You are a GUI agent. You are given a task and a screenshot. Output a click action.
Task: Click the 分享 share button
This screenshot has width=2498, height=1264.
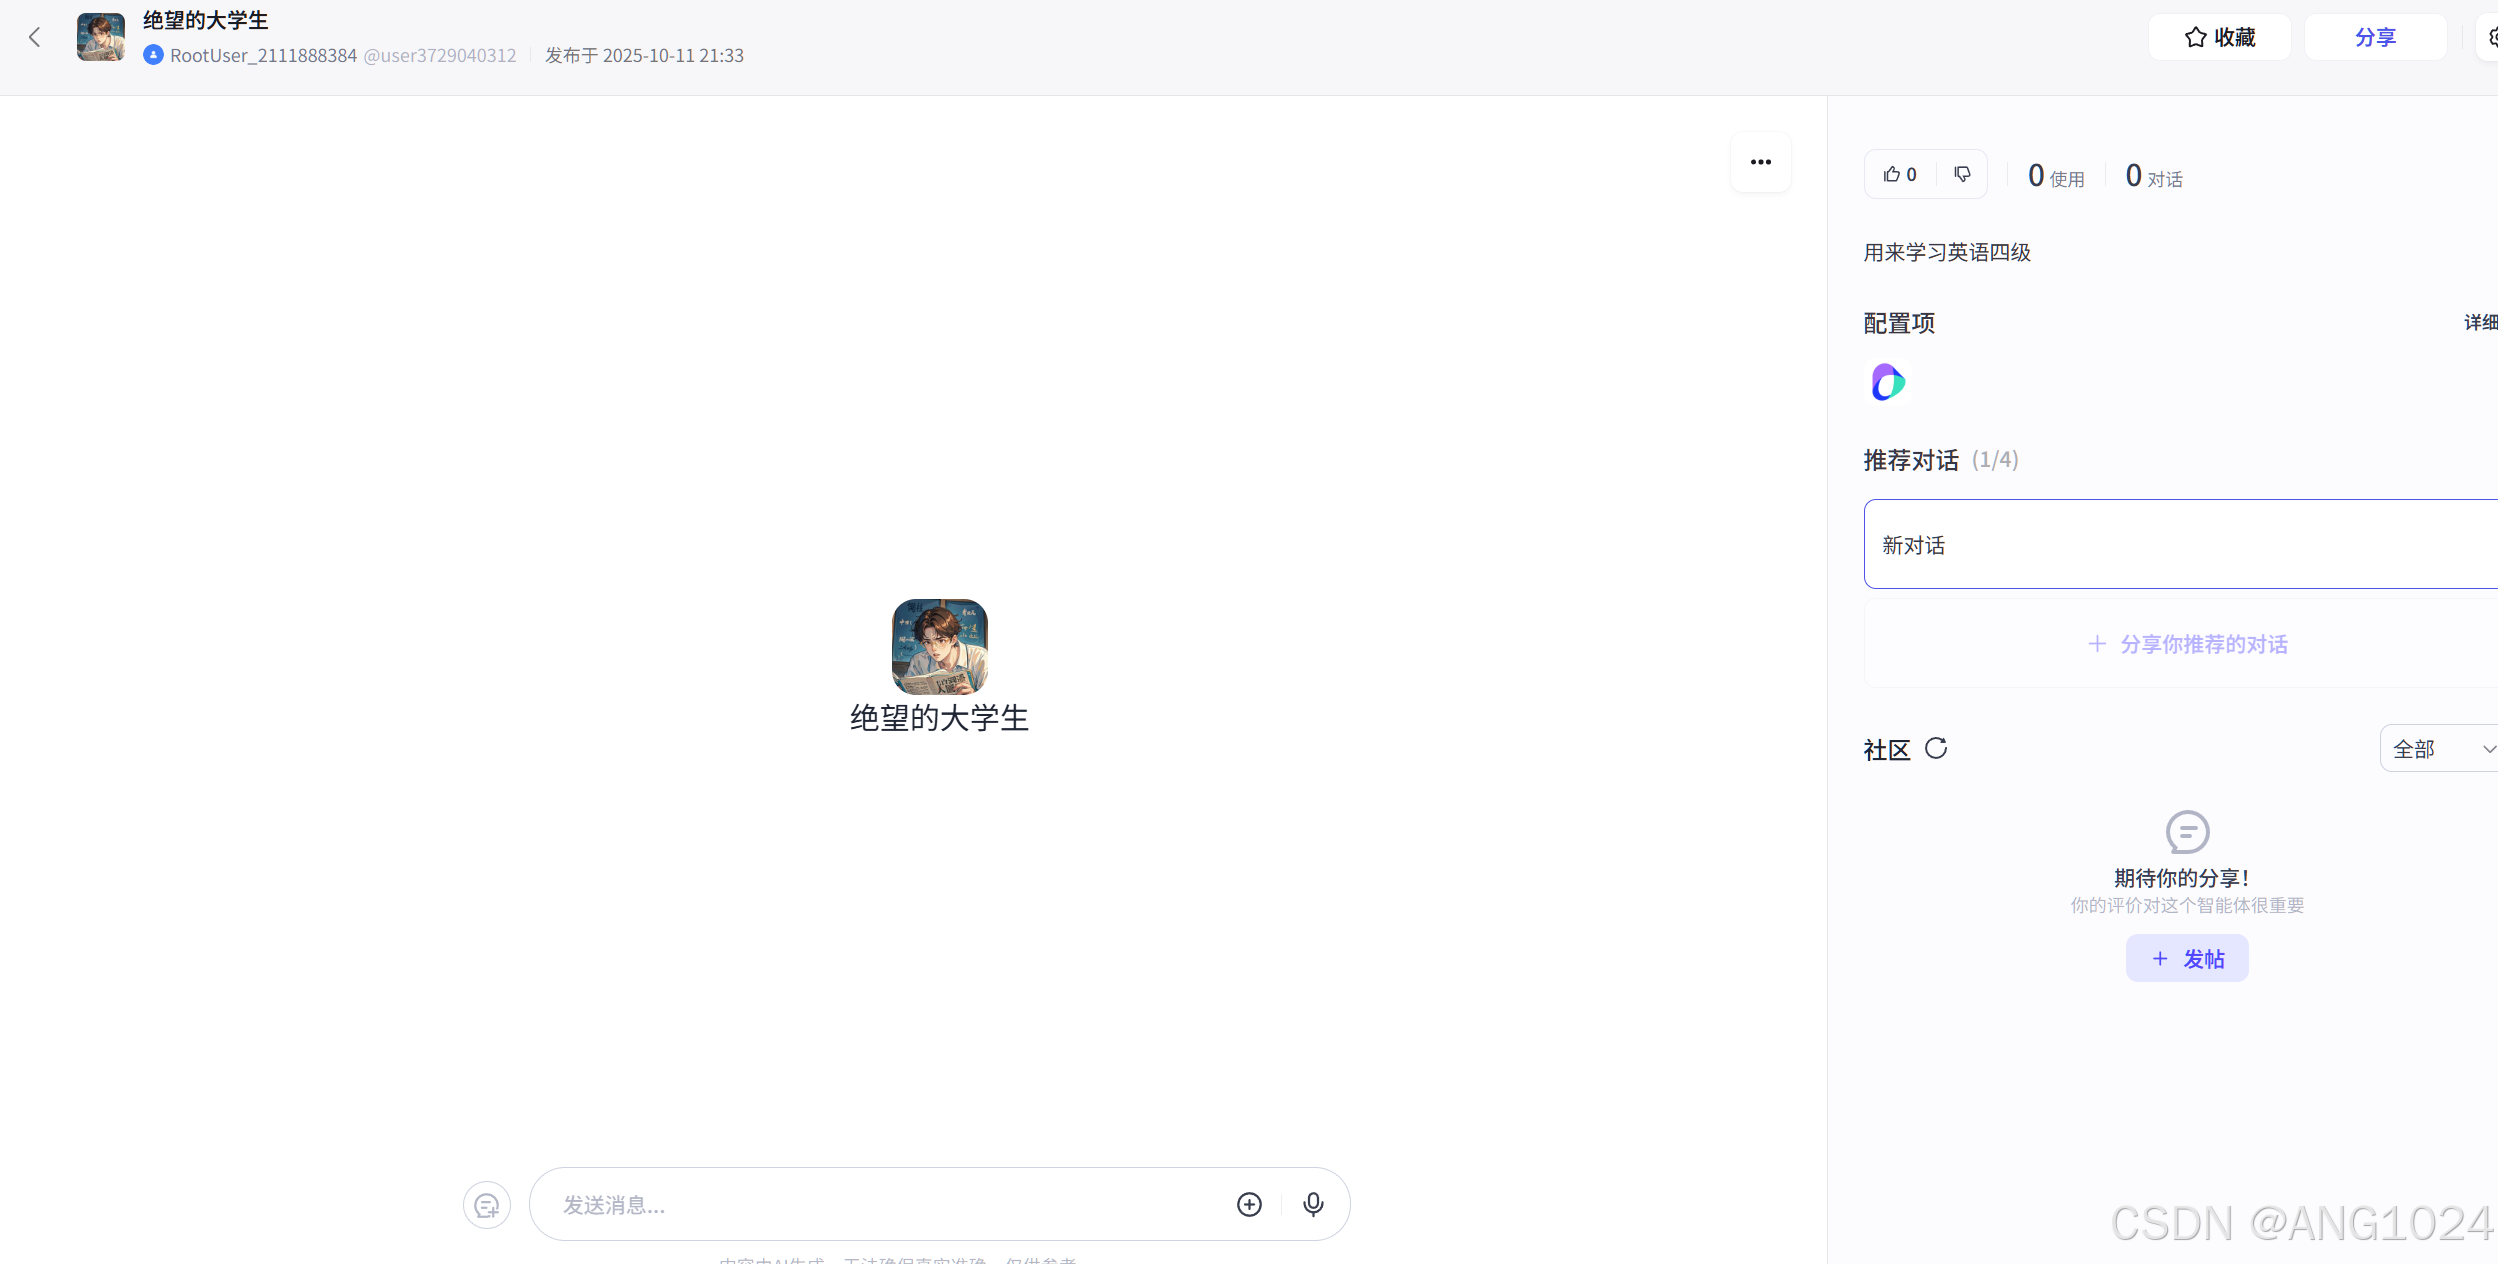[2375, 38]
